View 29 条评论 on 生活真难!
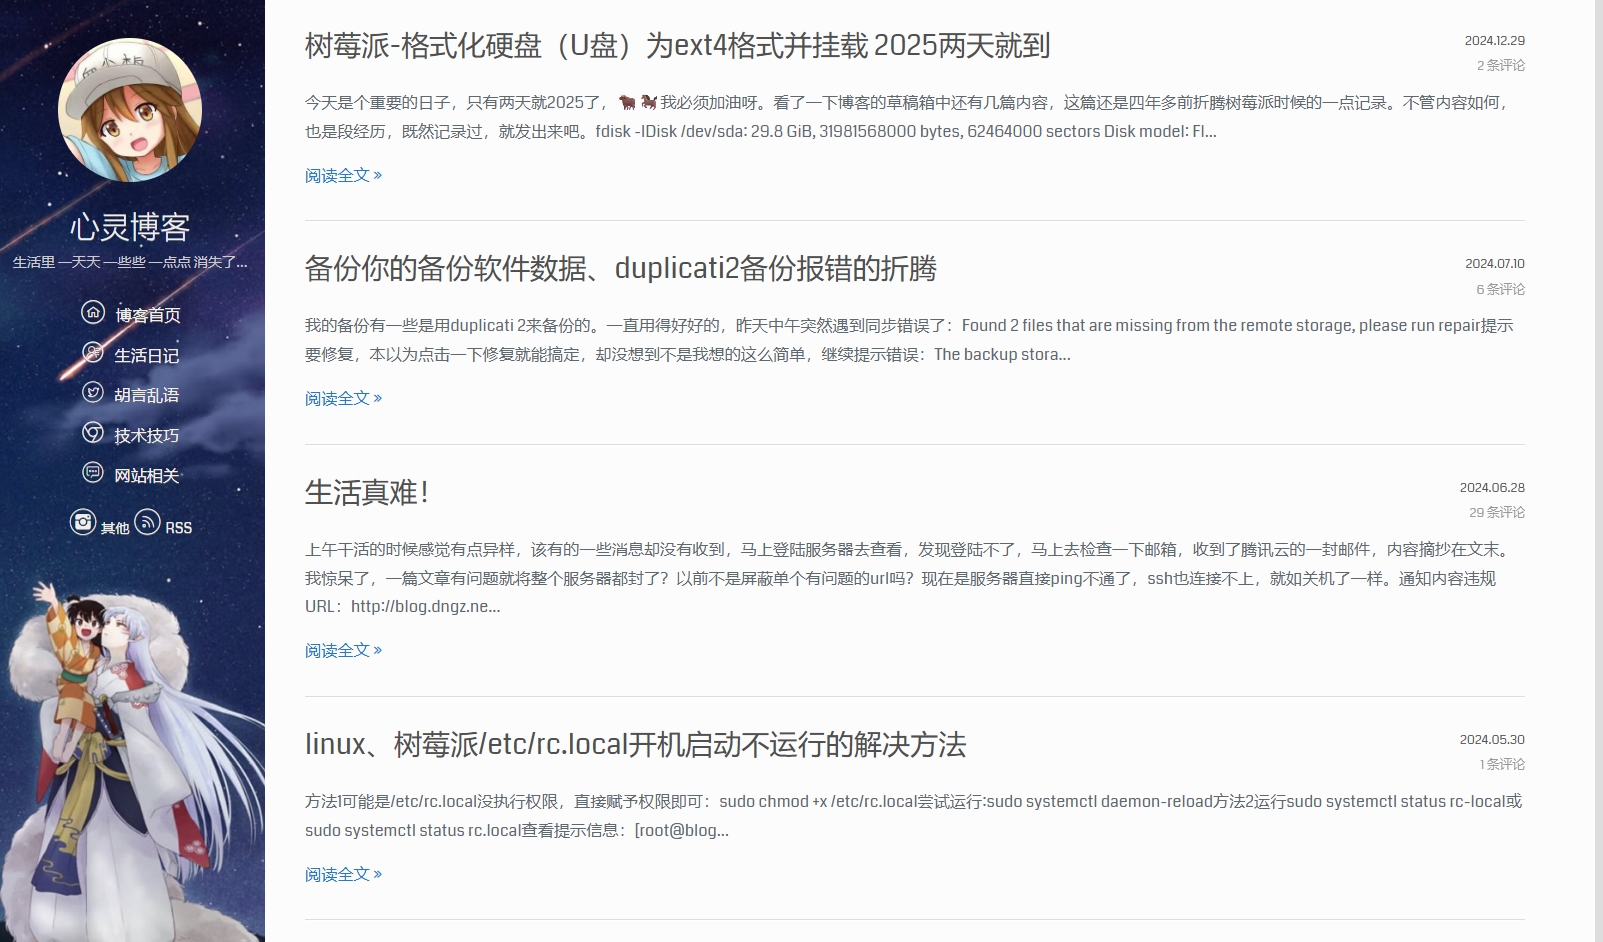The height and width of the screenshot is (942, 1603). tap(1497, 512)
